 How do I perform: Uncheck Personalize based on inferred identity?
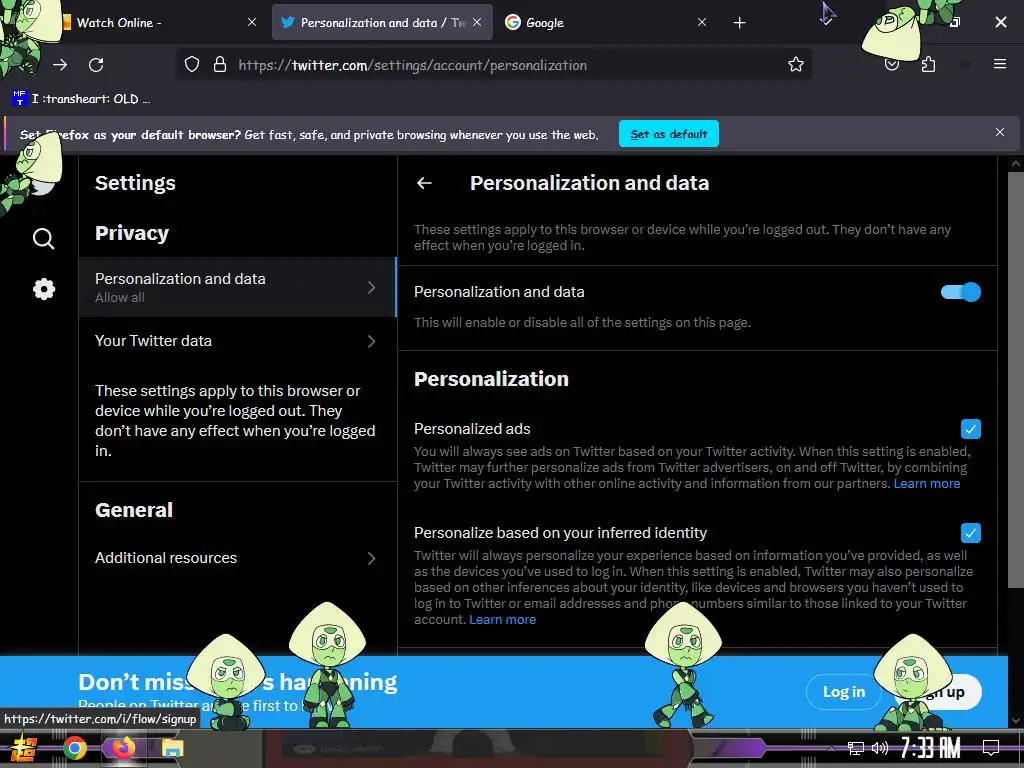pyautogui.click(x=970, y=533)
